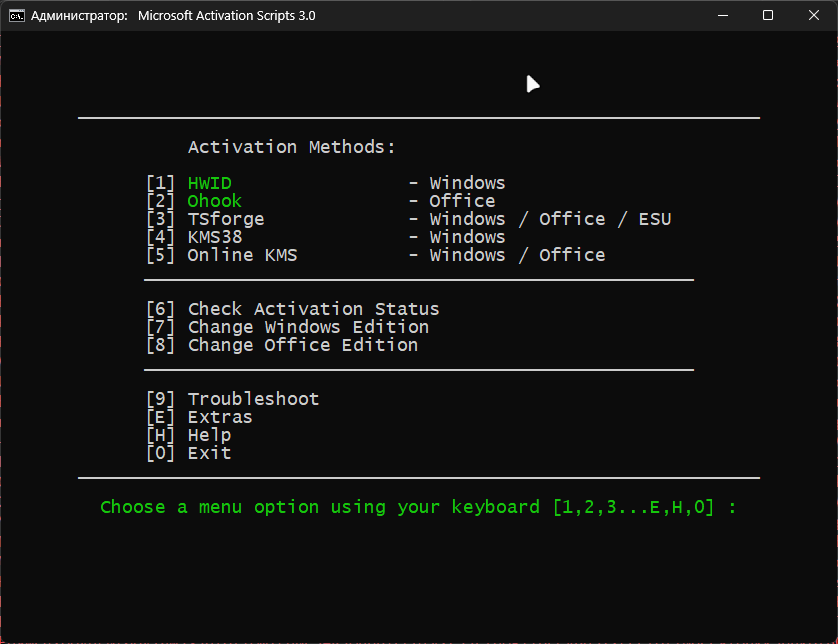Click the '[9]' key label
This screenshot has height=644, width=838.
(x=161, y=399)
